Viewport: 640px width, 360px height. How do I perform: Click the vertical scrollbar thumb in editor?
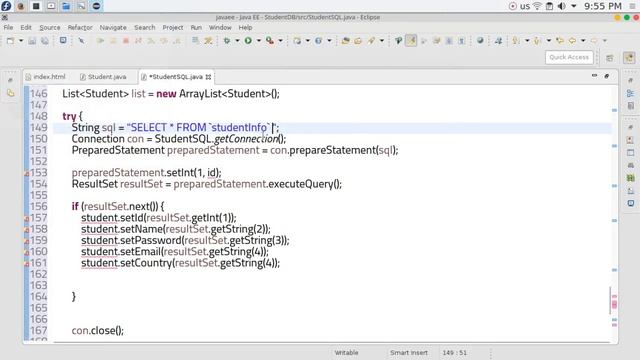pos(610,300)
